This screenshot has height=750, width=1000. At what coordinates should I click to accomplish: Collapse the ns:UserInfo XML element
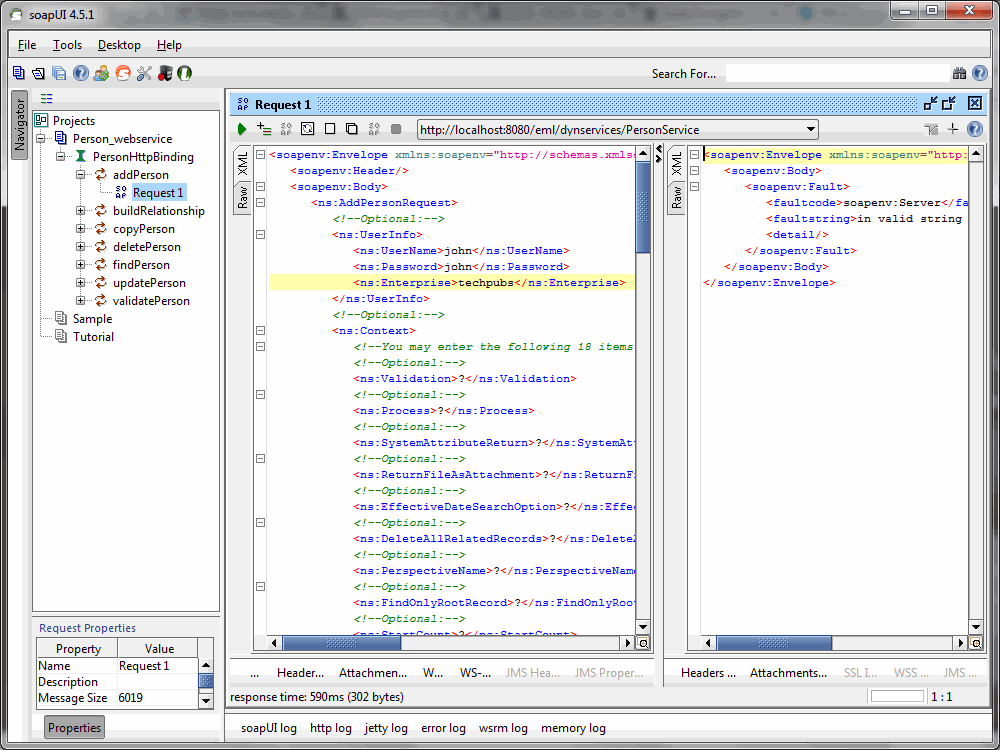[x=260, y=235]
